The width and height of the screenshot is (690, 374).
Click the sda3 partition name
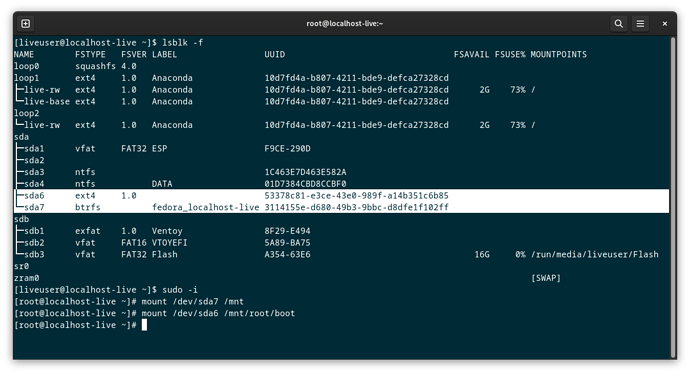[x=34, y=172]
